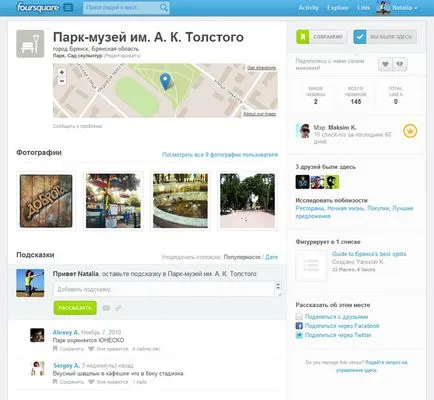This screenshot has width=434, height=400.
Task: Click the Facebook share icon
Action: pos(299,326)
